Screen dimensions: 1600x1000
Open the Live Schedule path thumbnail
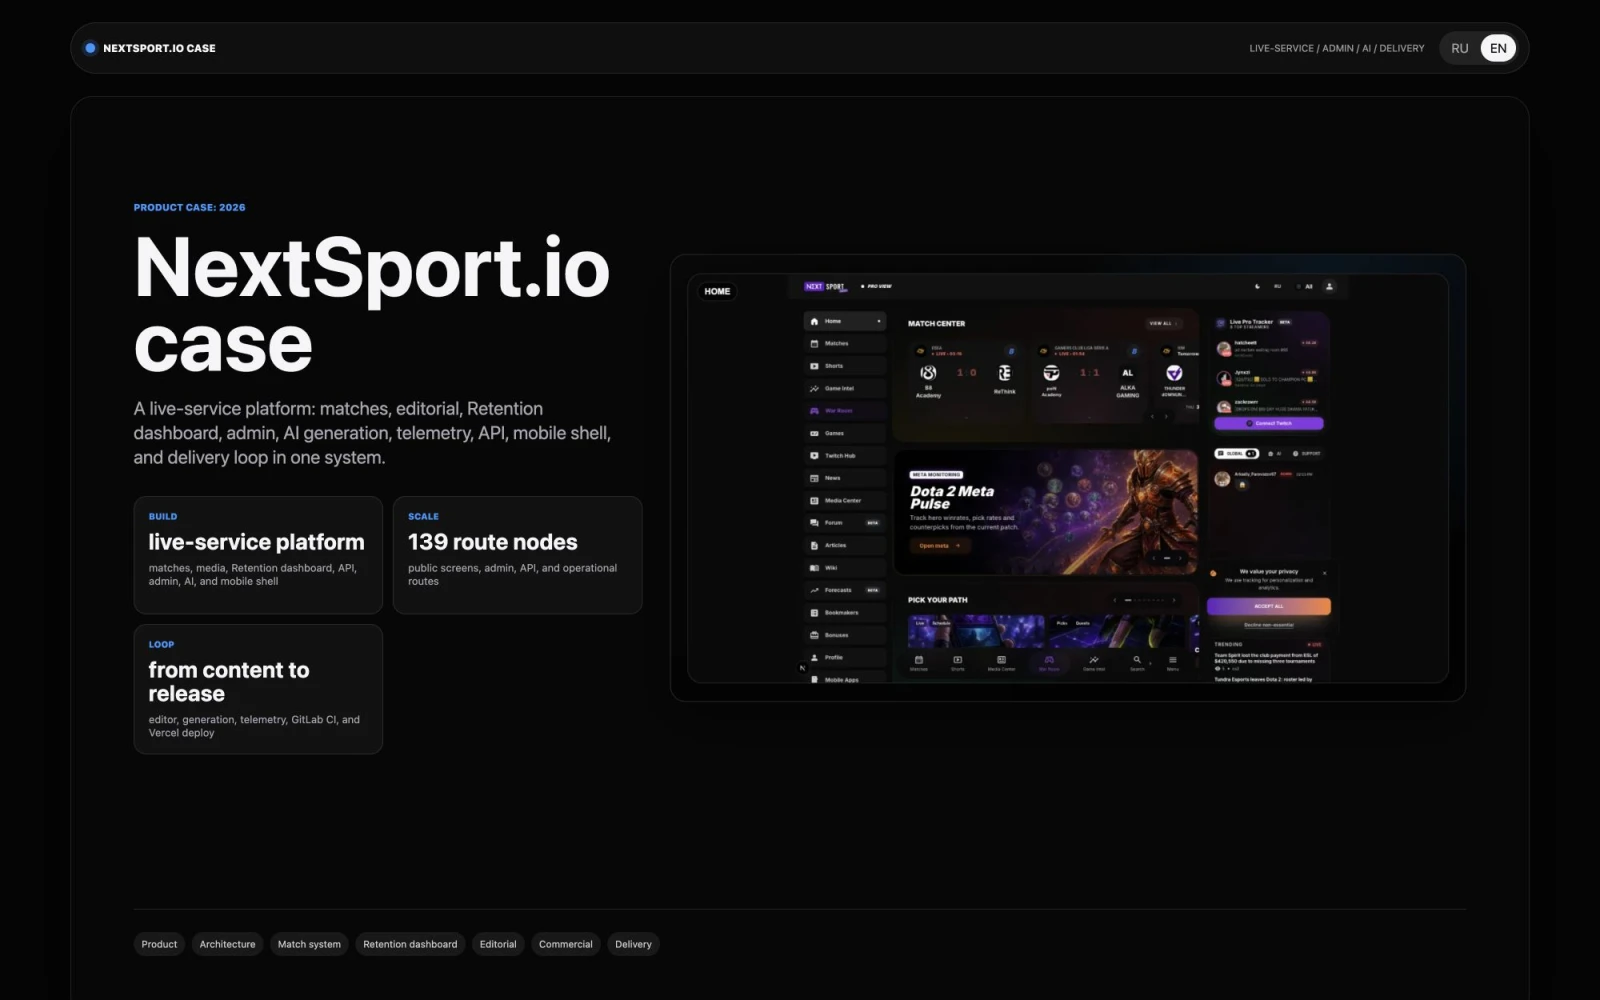click(x=975, y=631)
